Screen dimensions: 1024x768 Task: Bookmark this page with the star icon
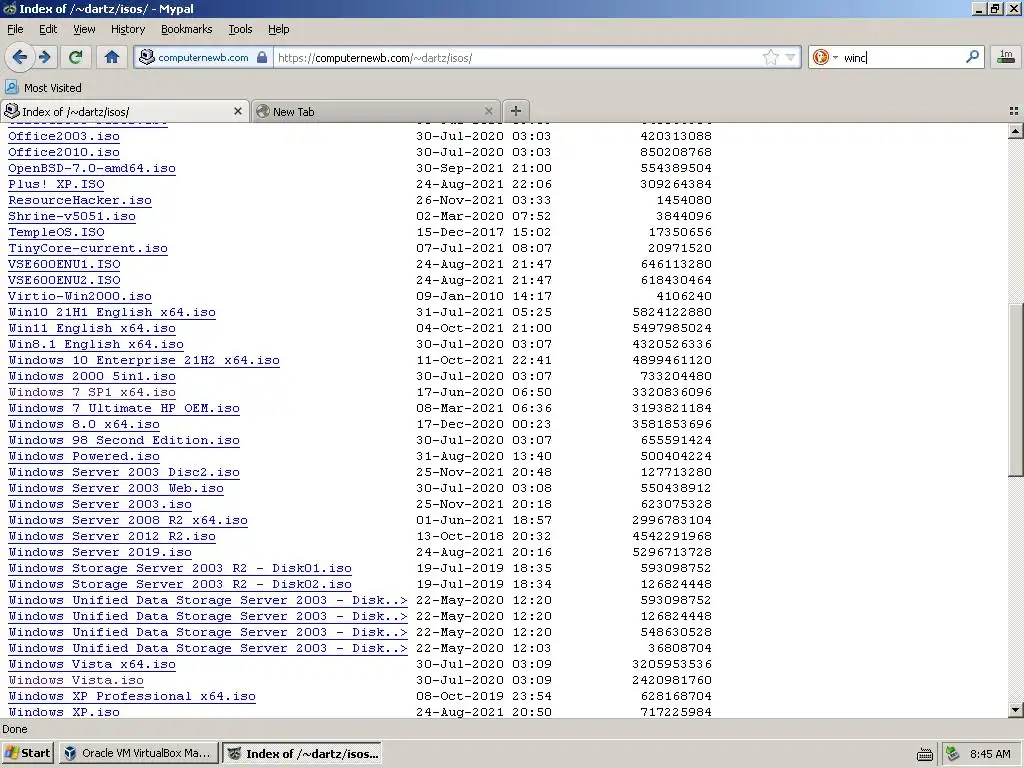771,57
